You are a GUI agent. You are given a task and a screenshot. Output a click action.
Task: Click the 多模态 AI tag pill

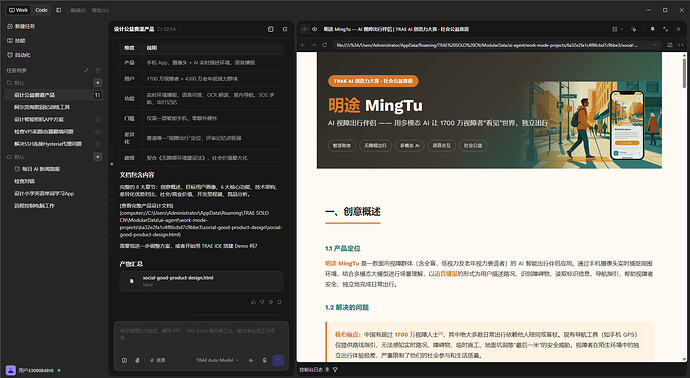[x=410, y=145]
